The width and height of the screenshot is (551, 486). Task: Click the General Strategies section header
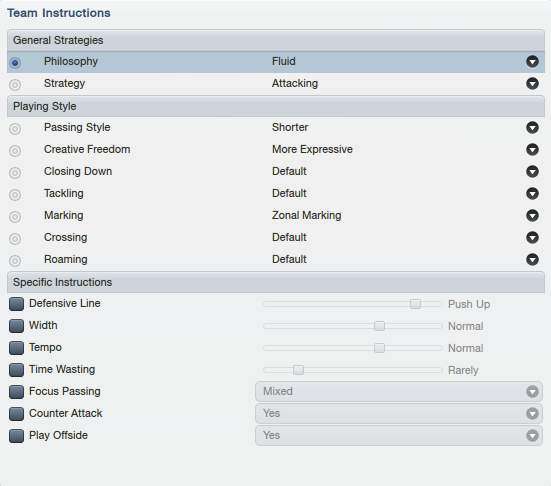(276, 40)
